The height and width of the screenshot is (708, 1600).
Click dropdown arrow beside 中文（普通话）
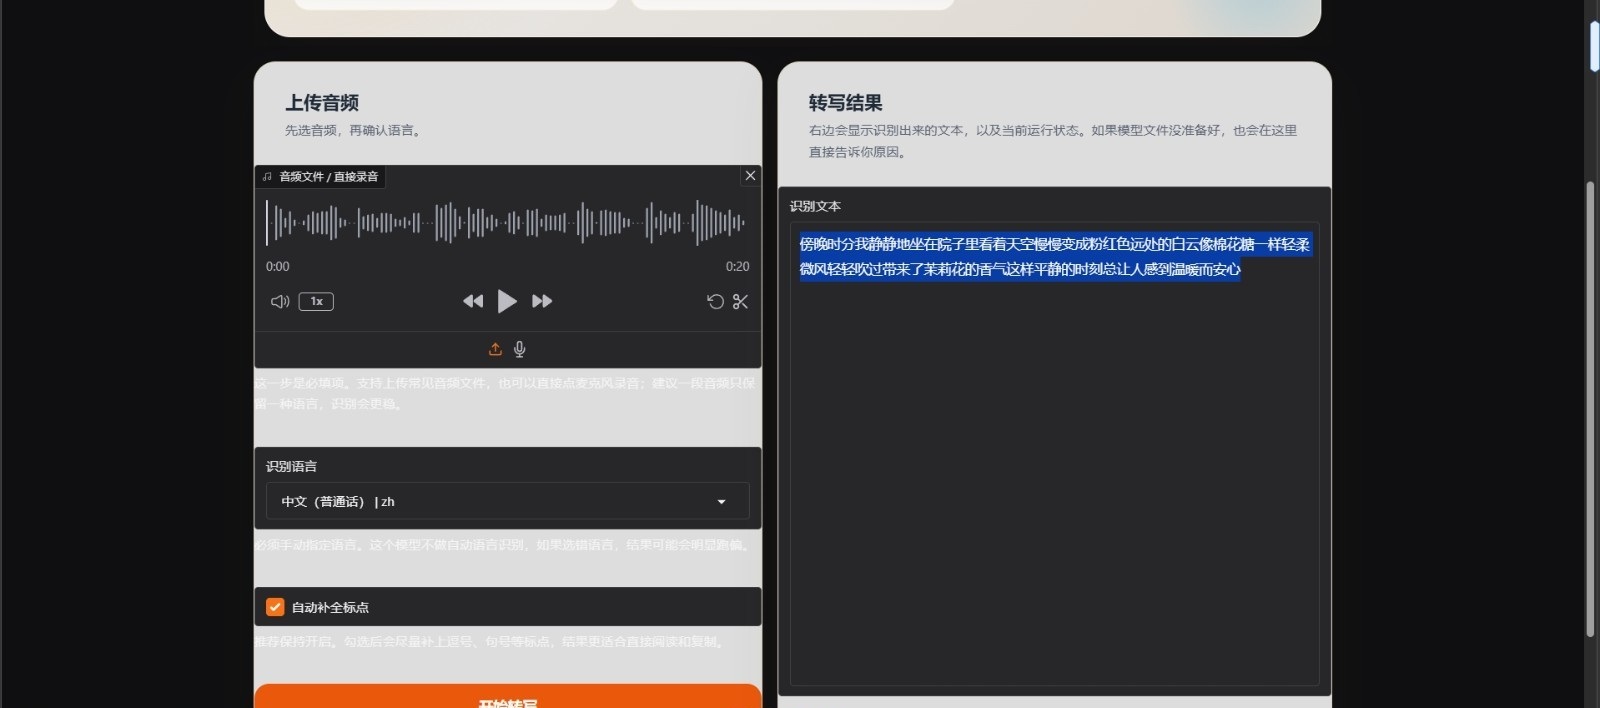tap(721, 502)
